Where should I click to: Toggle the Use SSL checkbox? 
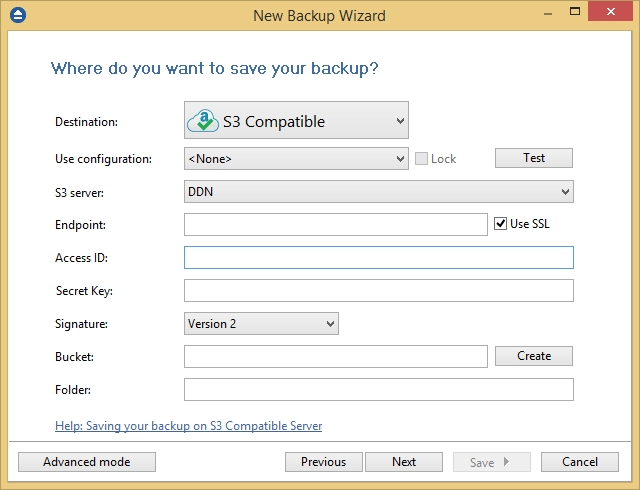point(500,224)
